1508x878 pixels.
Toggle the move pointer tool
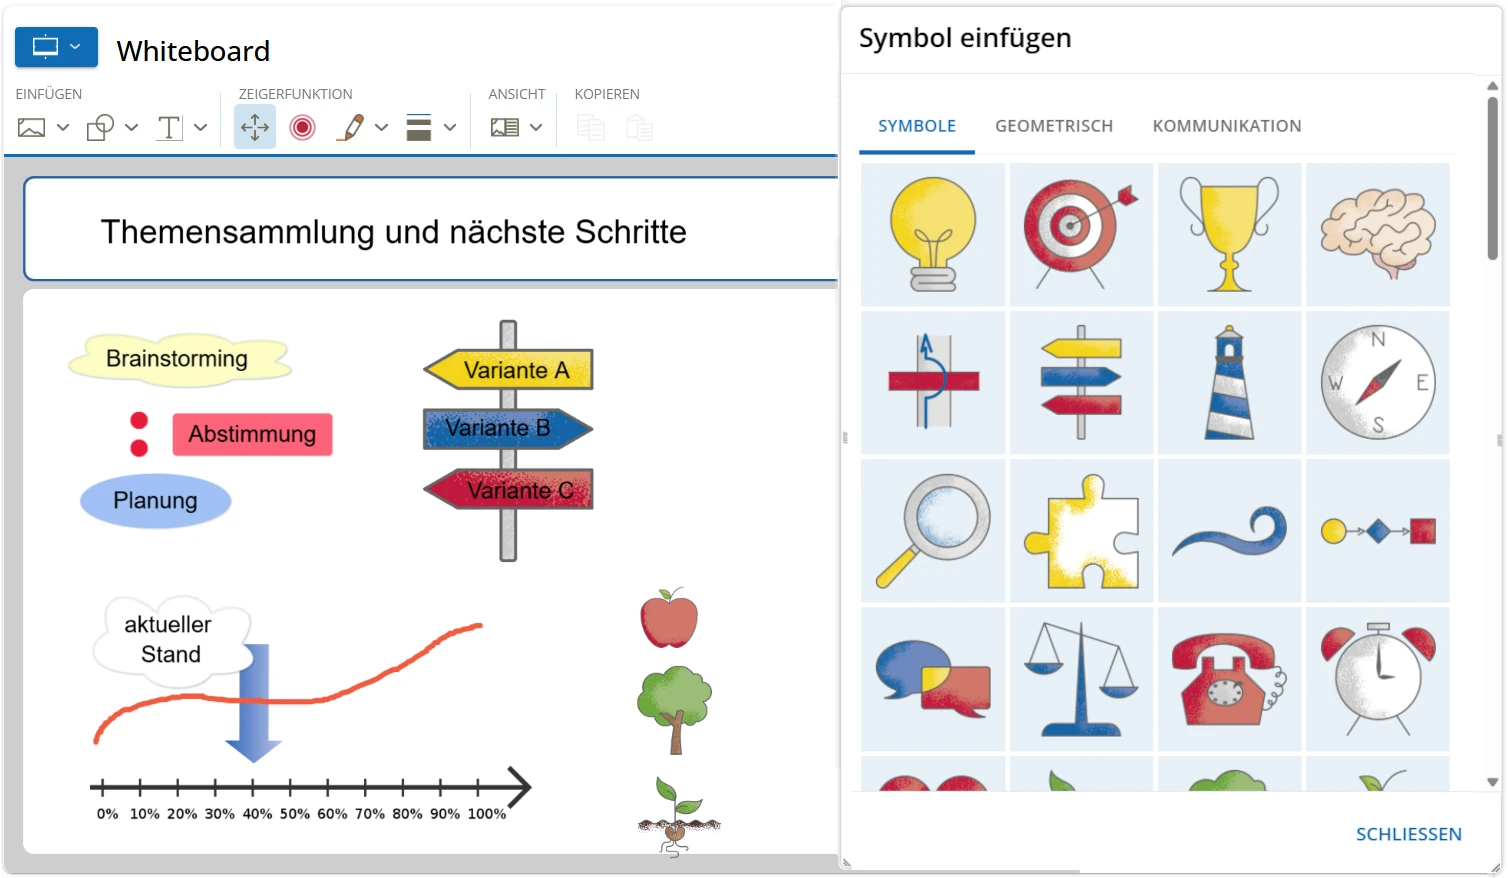[254, 127]
